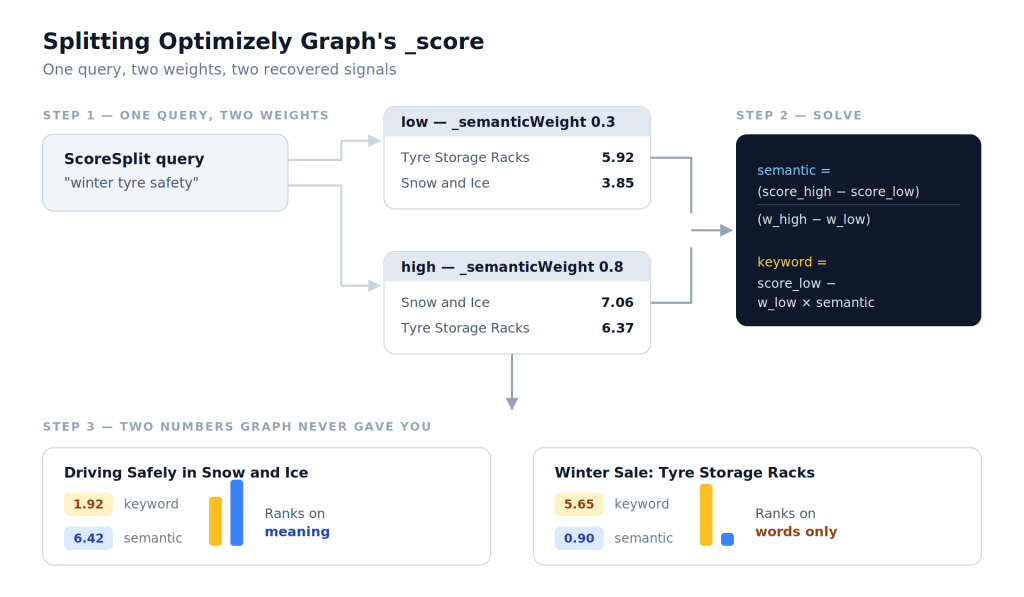Click the ScoreSplit query box
Screen dimensions: 1024x597
coord(165,172)
